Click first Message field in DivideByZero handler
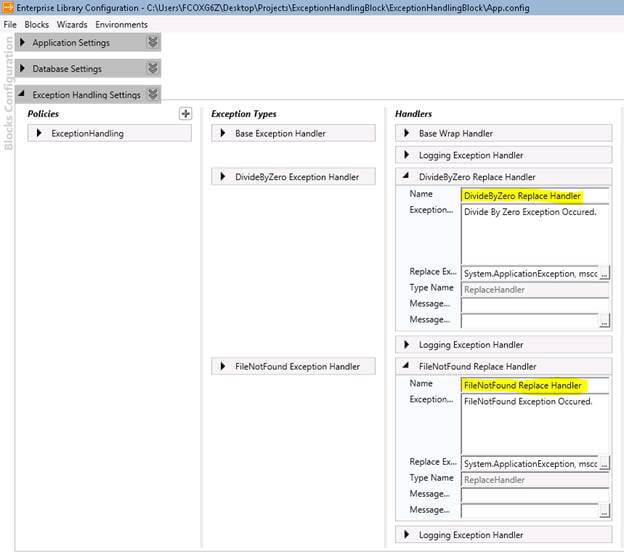The image size is (624, 554). [535, 305]
